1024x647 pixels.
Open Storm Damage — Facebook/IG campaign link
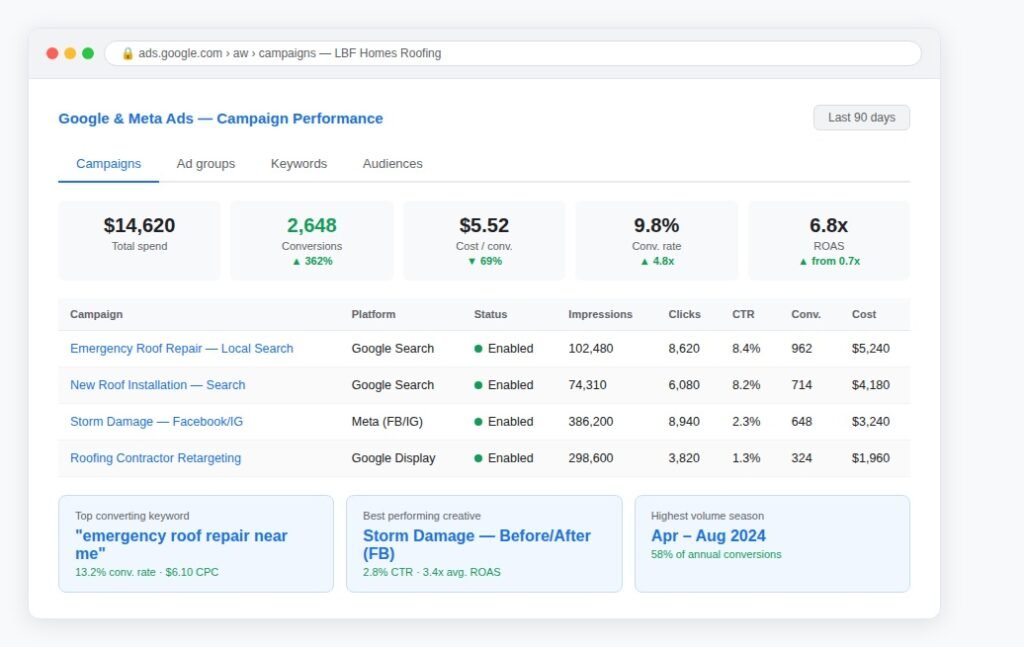coord(156,422)
